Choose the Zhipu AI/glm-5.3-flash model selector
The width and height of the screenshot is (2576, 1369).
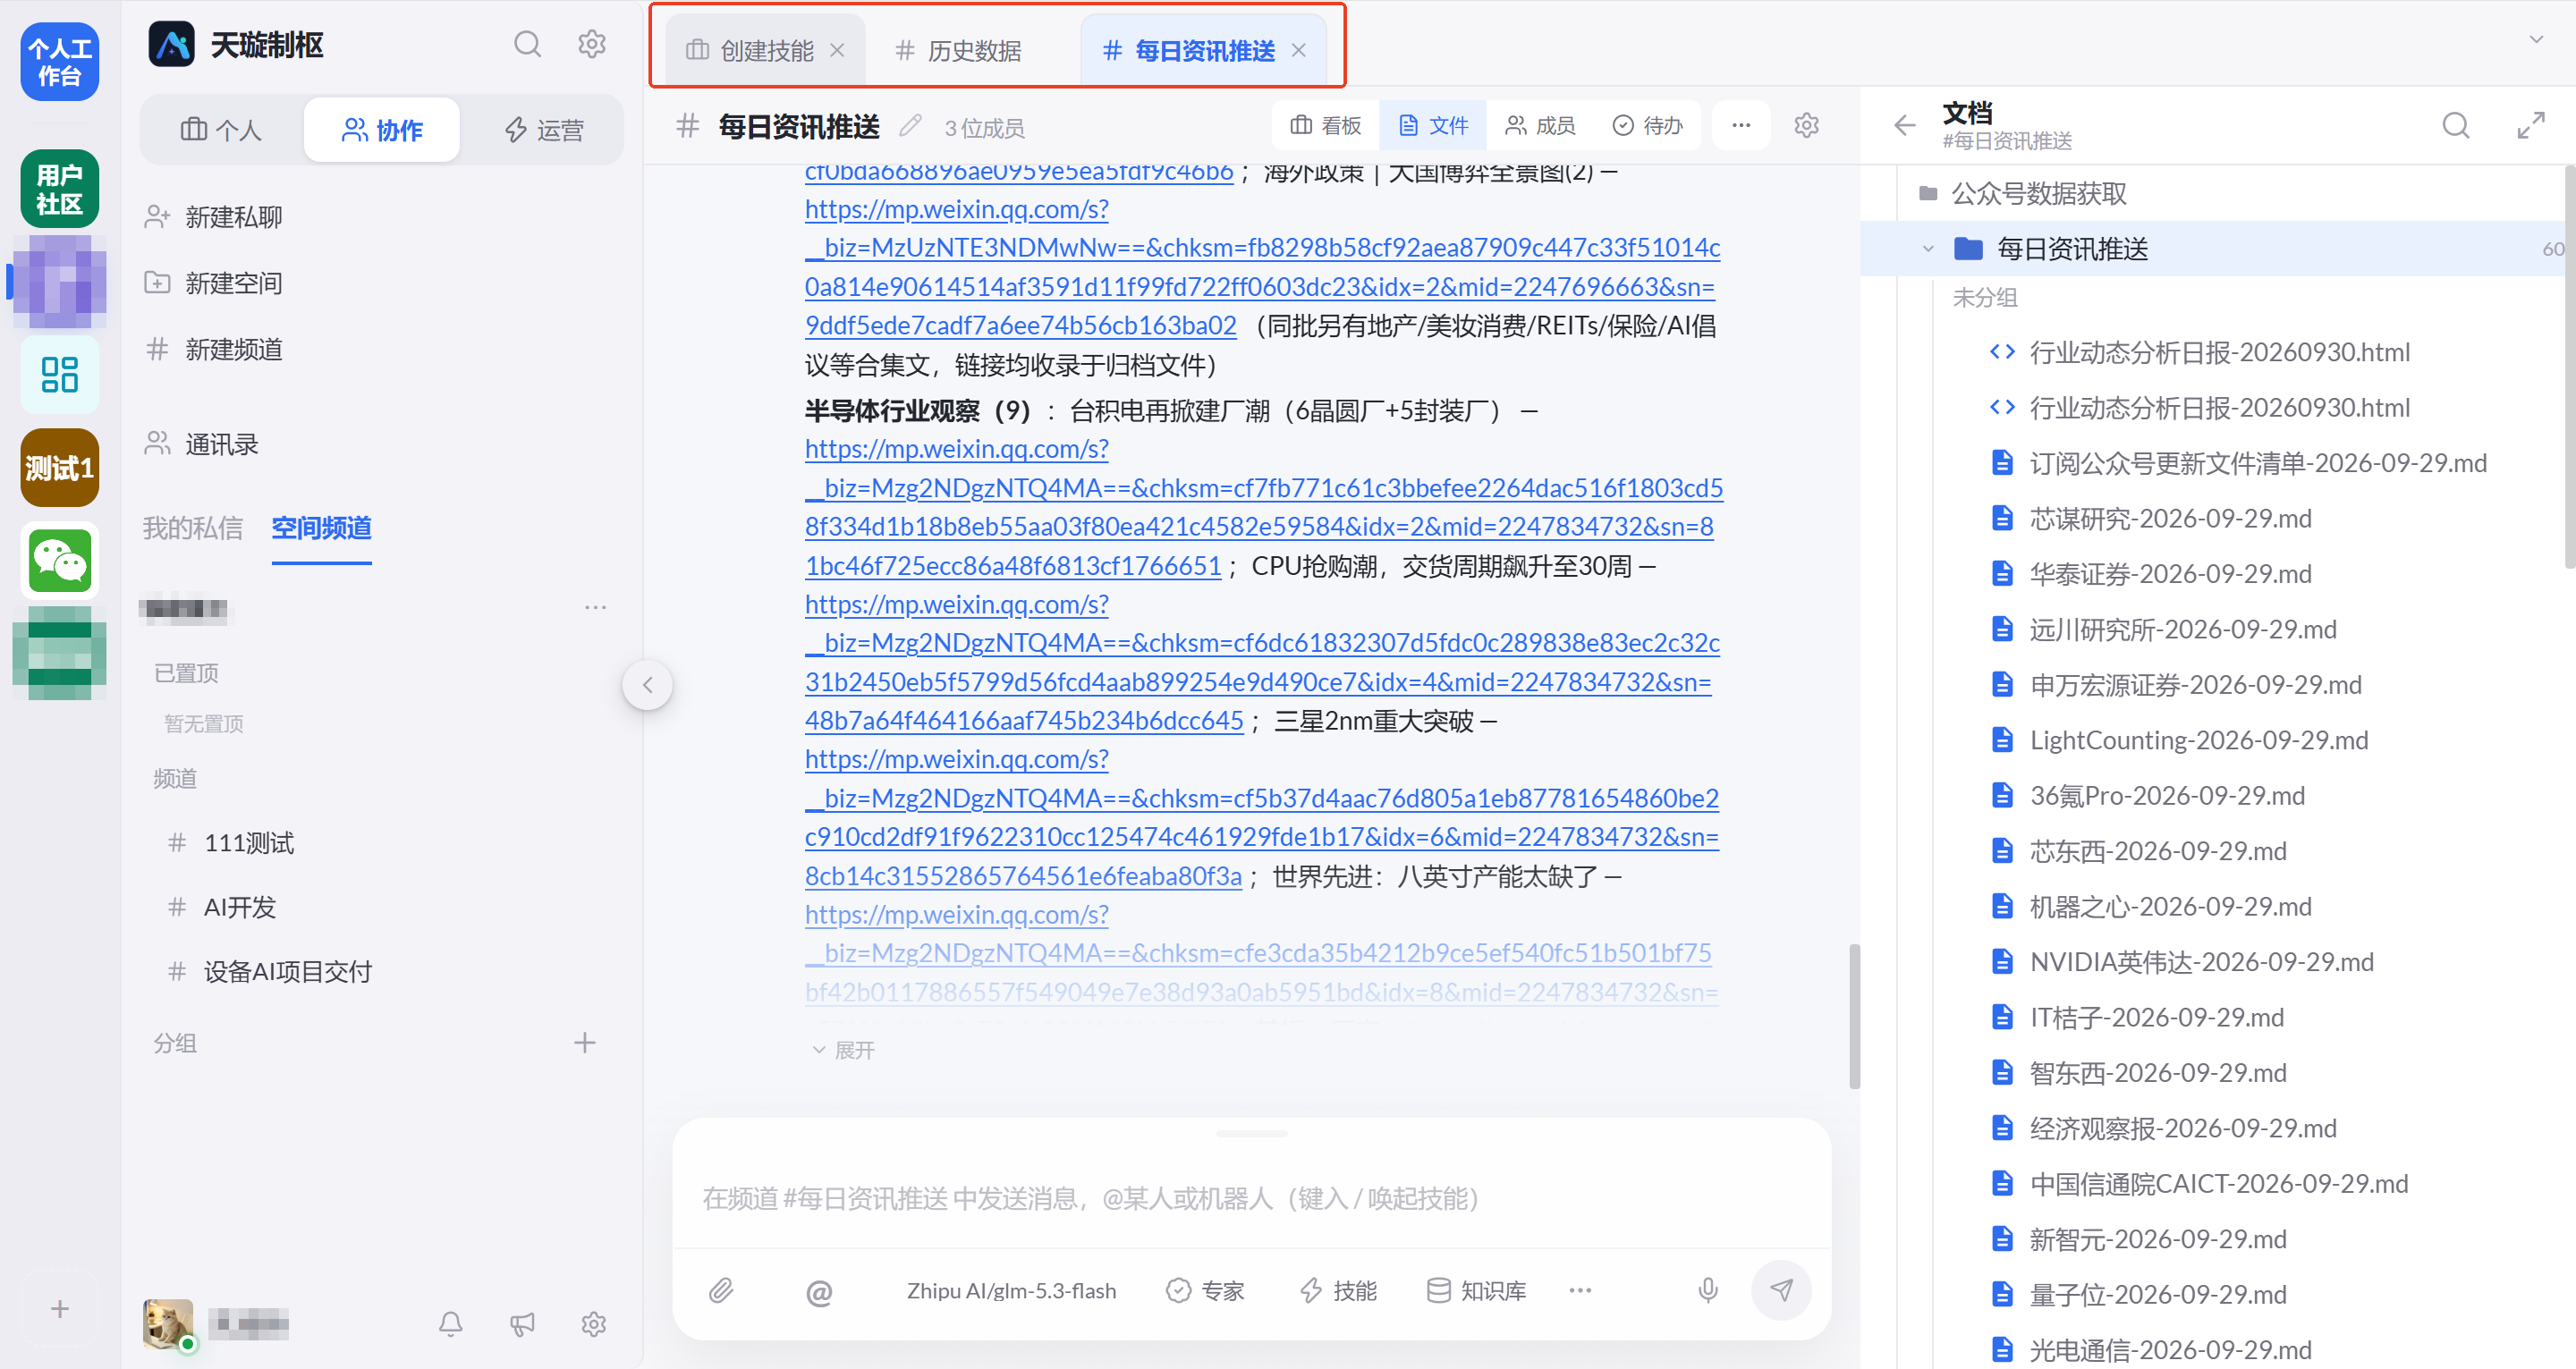(x=1011, y=1290)
